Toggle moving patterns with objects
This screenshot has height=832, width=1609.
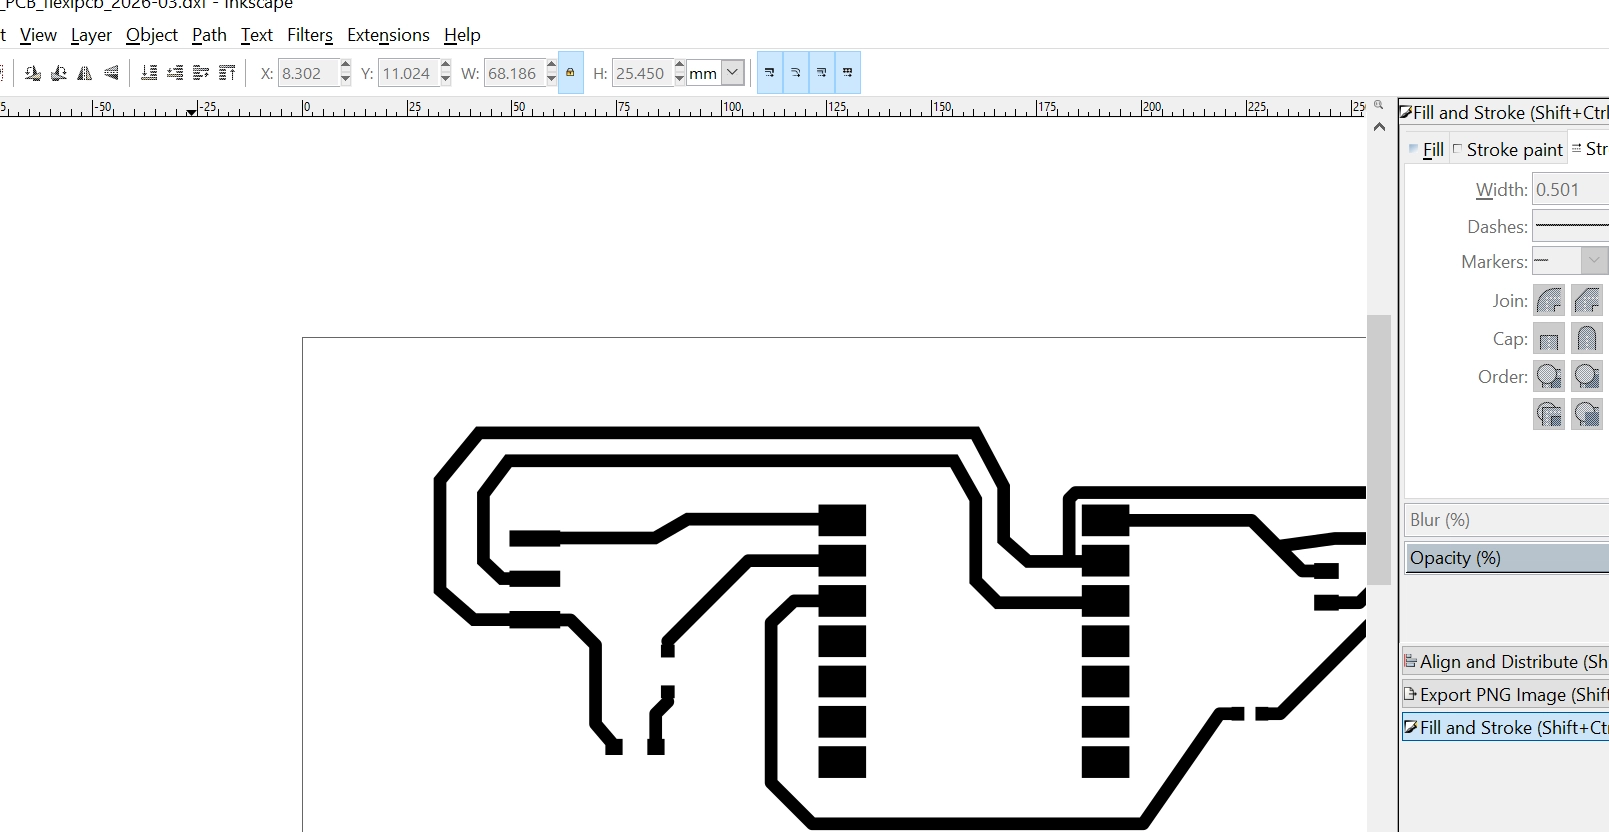pyautogui.click(x=848, y=73)
